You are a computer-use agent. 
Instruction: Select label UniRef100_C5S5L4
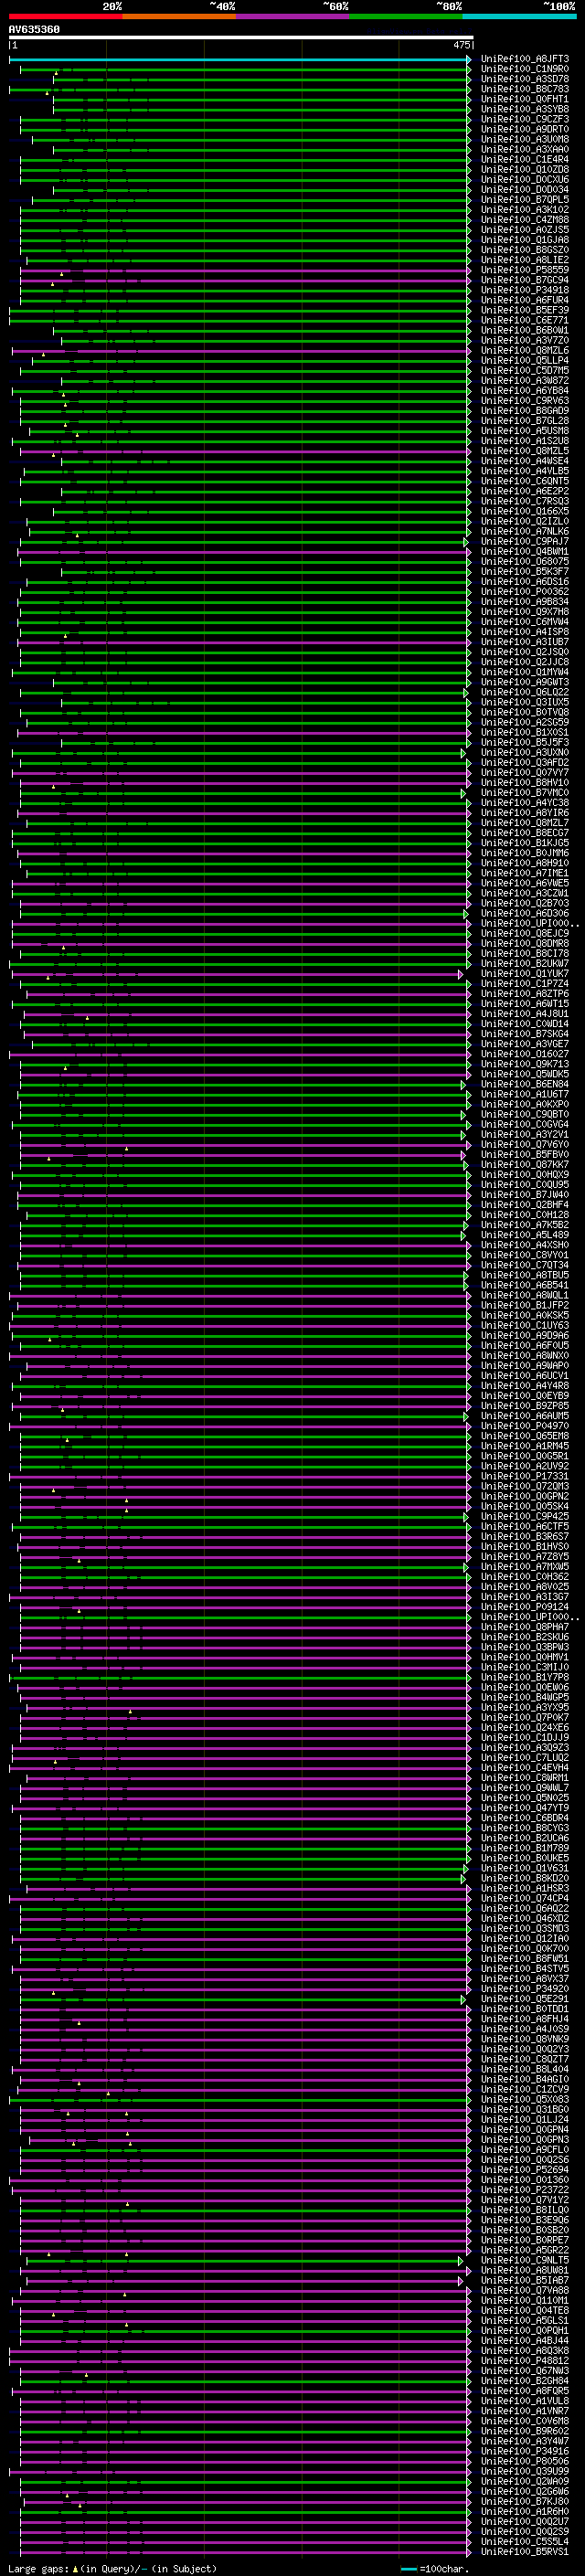[x=525, y=2541]
